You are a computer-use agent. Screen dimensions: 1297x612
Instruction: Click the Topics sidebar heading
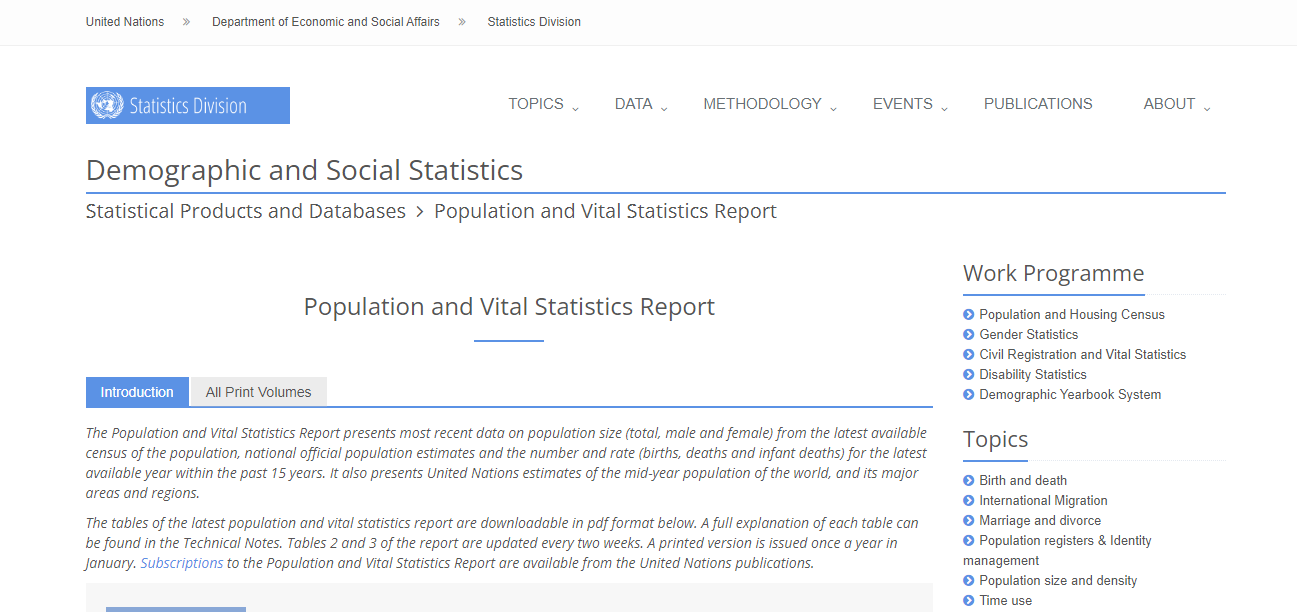click(x=995, y=439)
